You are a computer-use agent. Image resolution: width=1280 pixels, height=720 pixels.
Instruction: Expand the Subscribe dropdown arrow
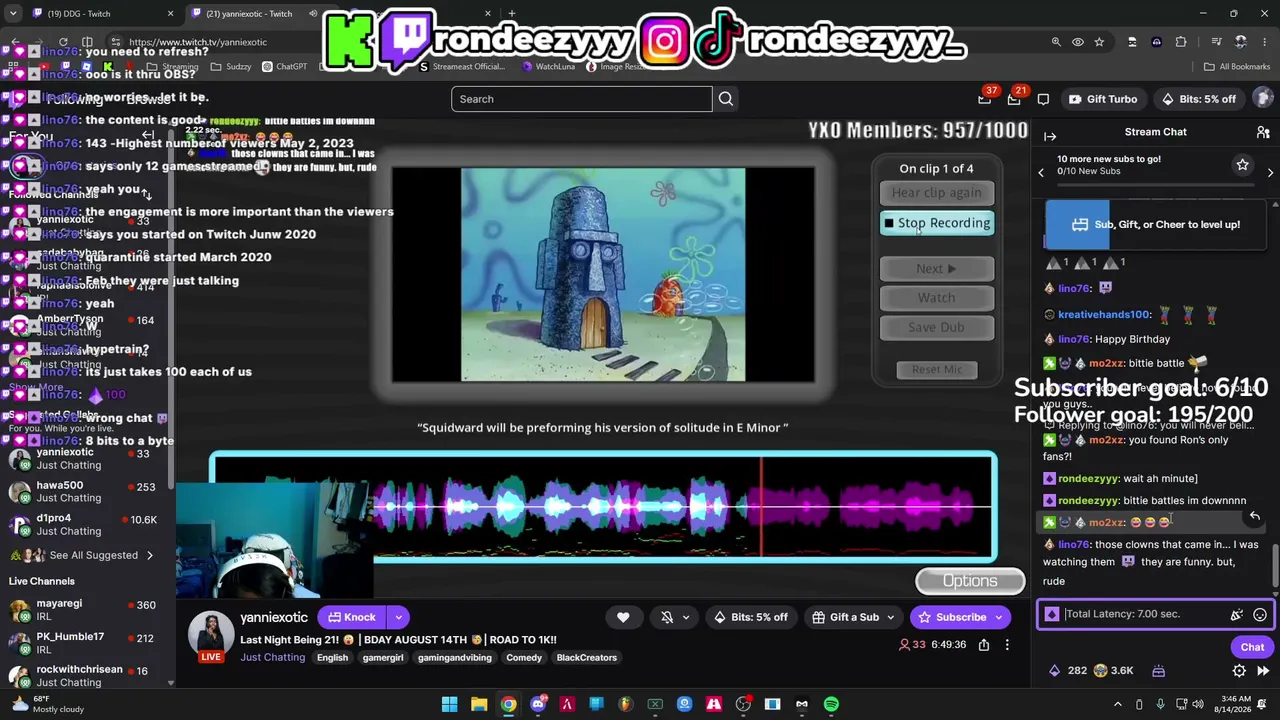click(x=998, y=617)
